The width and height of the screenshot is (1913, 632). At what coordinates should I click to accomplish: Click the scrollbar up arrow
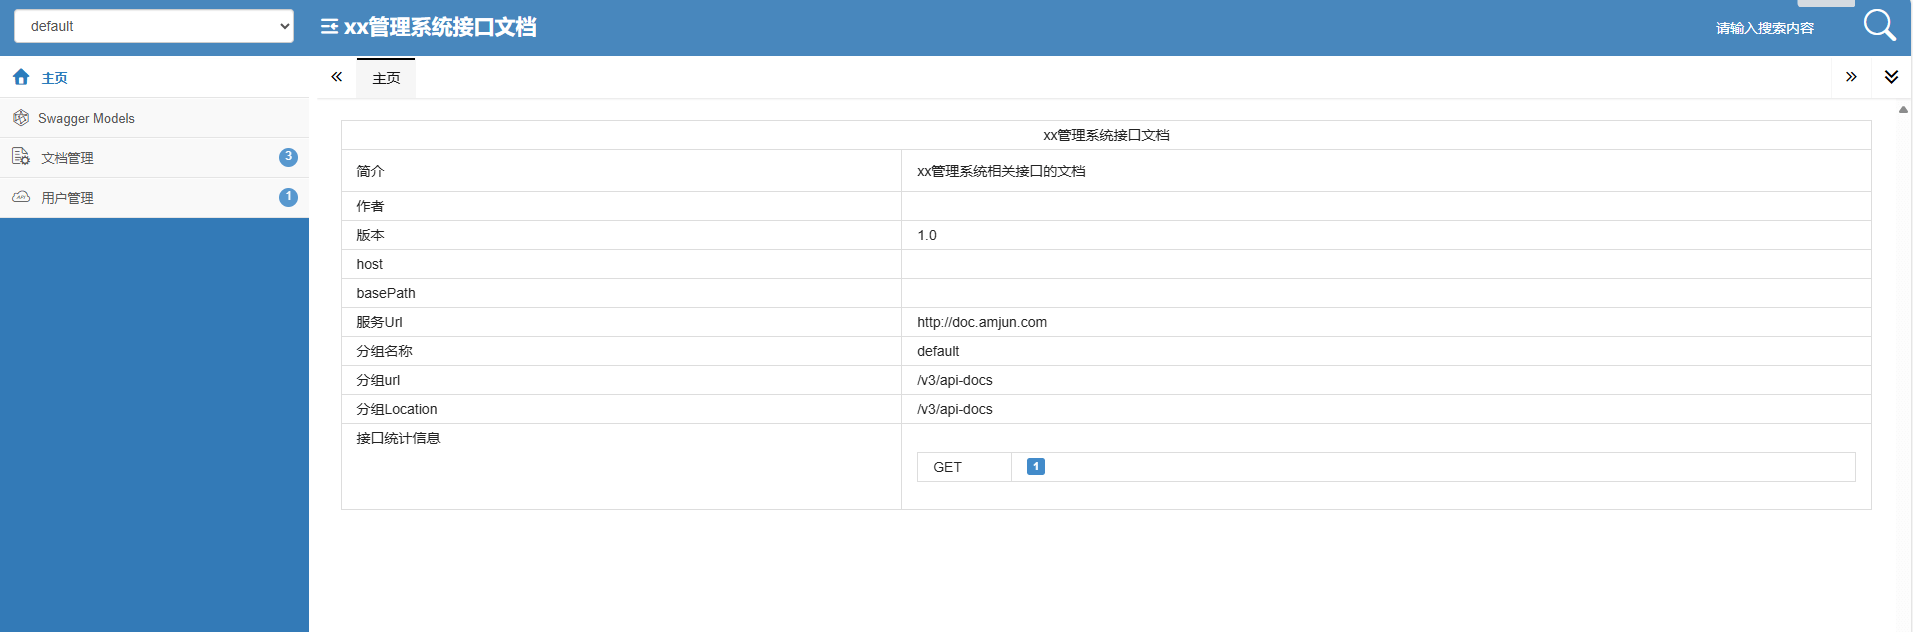tap(1903, 110)
